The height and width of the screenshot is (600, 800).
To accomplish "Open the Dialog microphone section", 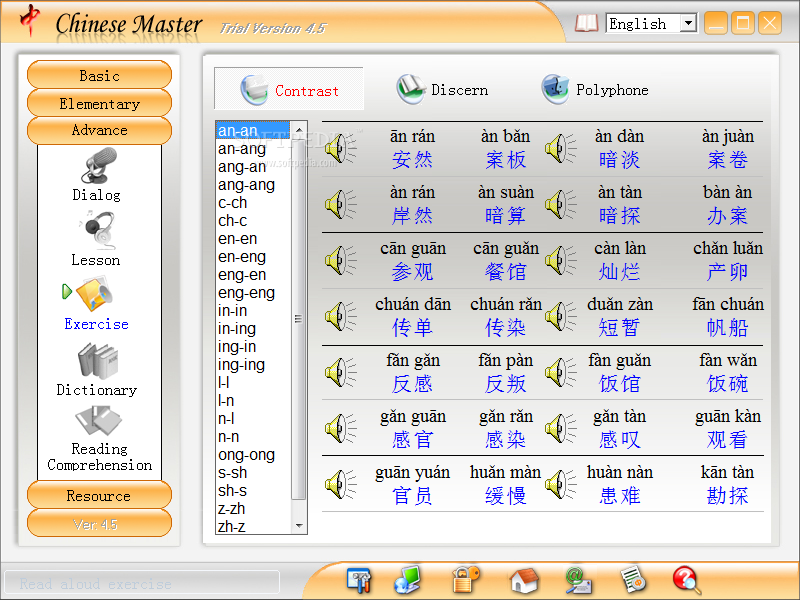I will 98,166.
